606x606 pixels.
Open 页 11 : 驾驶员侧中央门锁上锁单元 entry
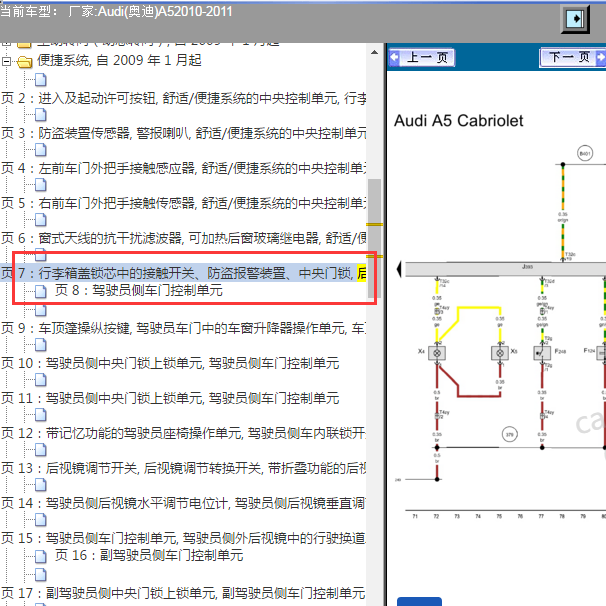tap(170, 398)
